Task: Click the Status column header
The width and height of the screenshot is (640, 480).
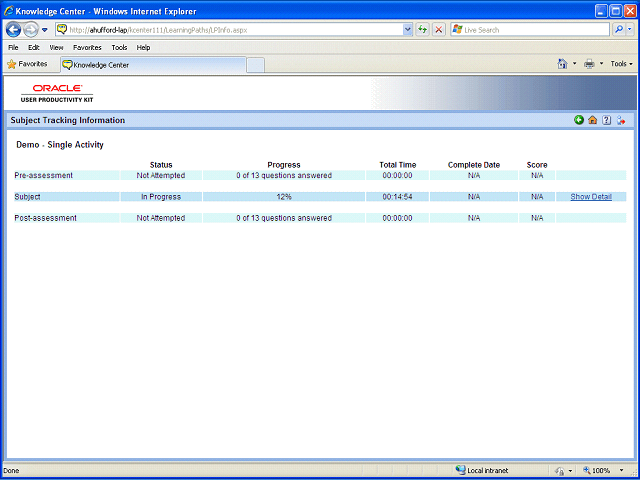Action: pyautogui.click(x=161, y=165)
